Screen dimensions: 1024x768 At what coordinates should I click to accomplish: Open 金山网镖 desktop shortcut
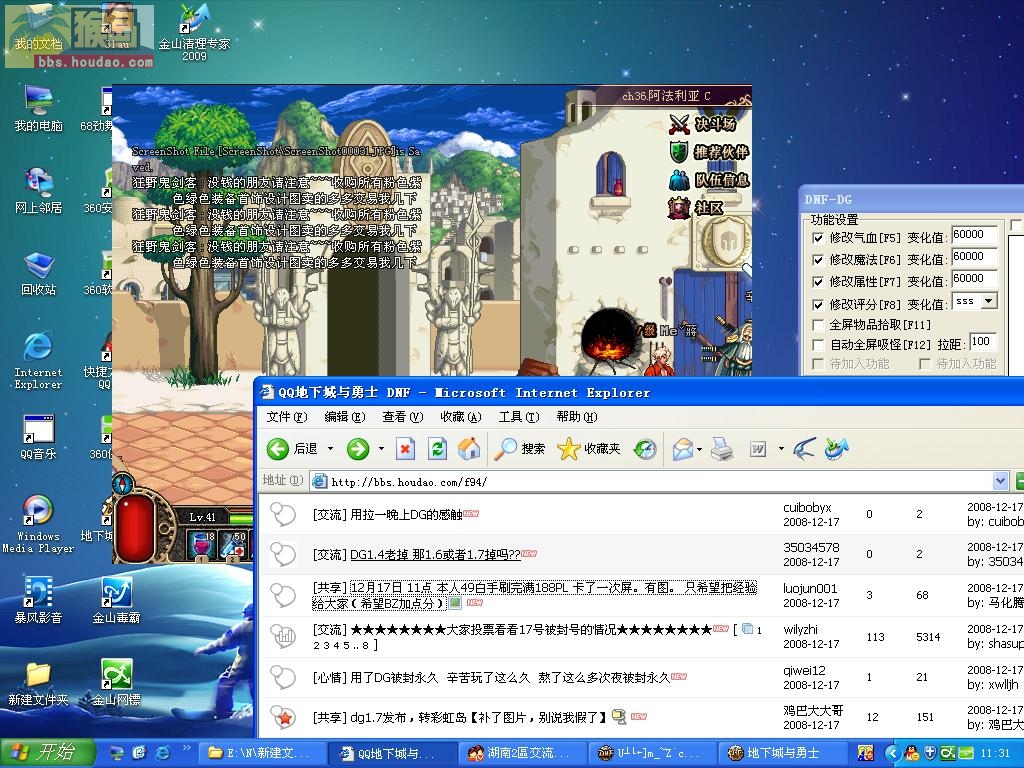116,682
